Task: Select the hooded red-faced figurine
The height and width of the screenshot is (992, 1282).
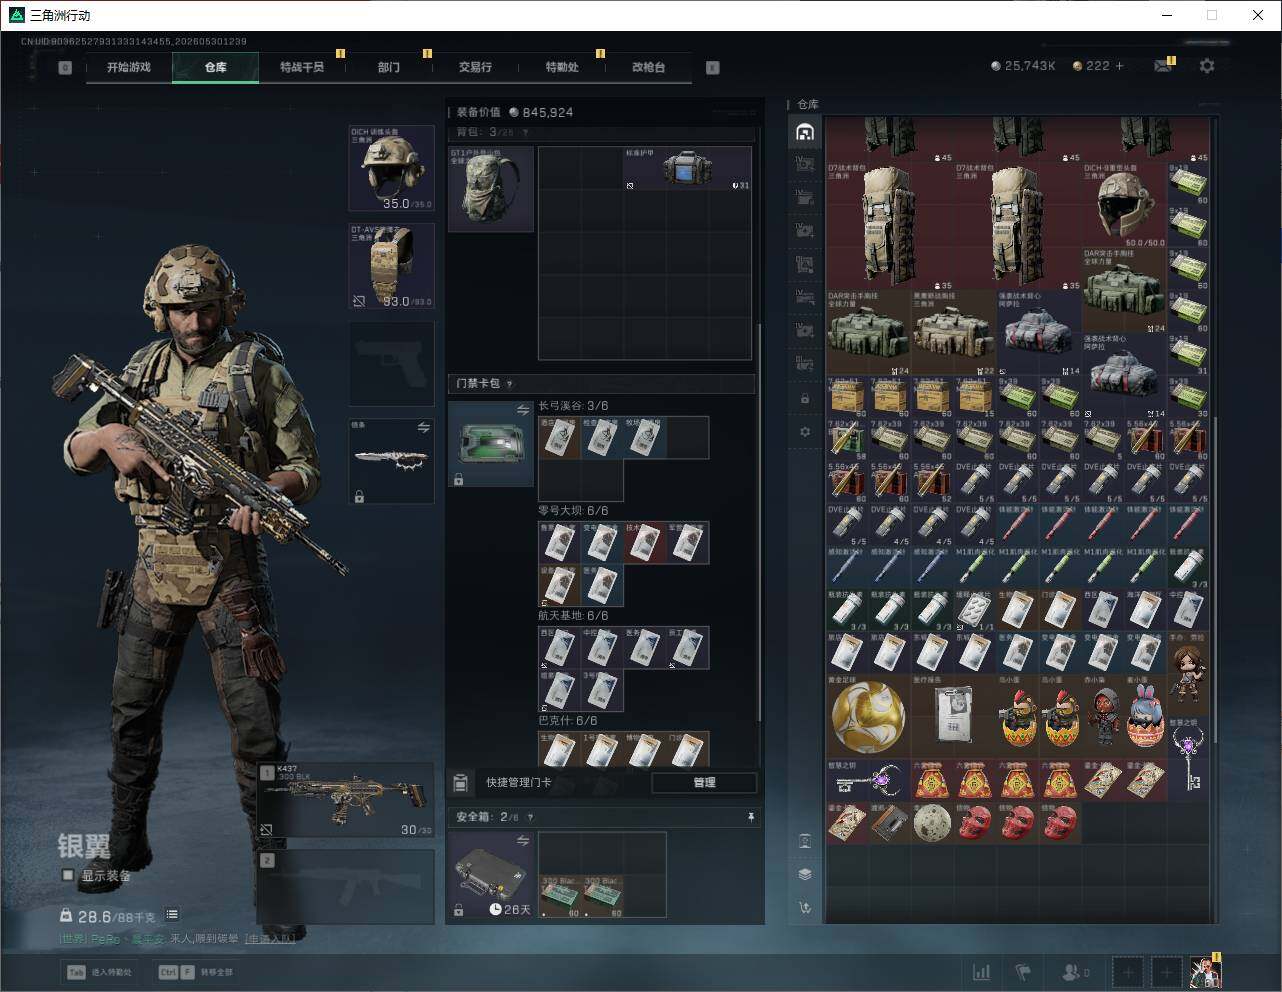Action: [1103, 715]
